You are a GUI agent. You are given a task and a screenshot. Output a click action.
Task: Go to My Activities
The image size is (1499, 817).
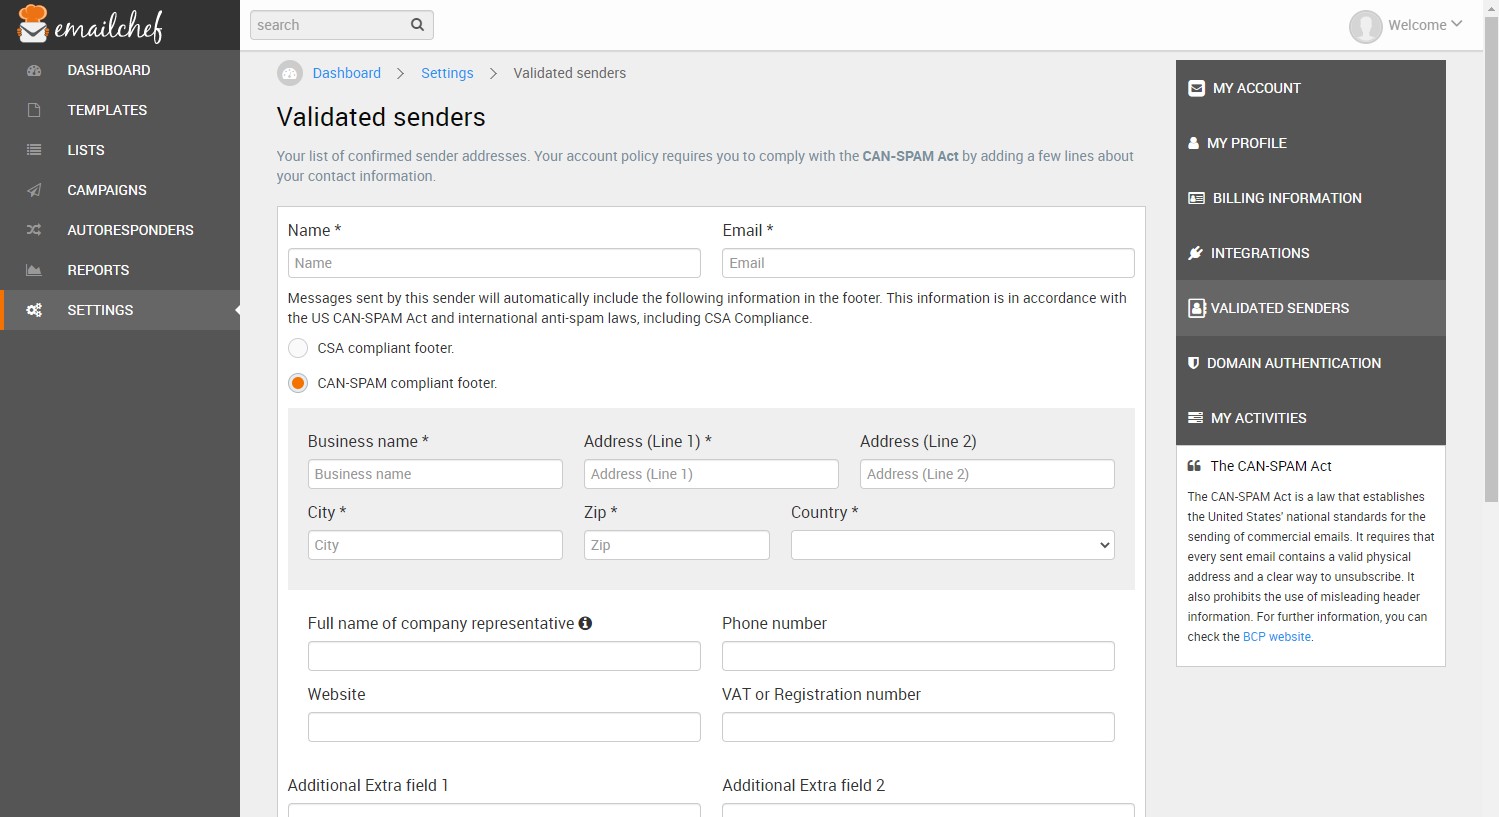pos(1311,418)
